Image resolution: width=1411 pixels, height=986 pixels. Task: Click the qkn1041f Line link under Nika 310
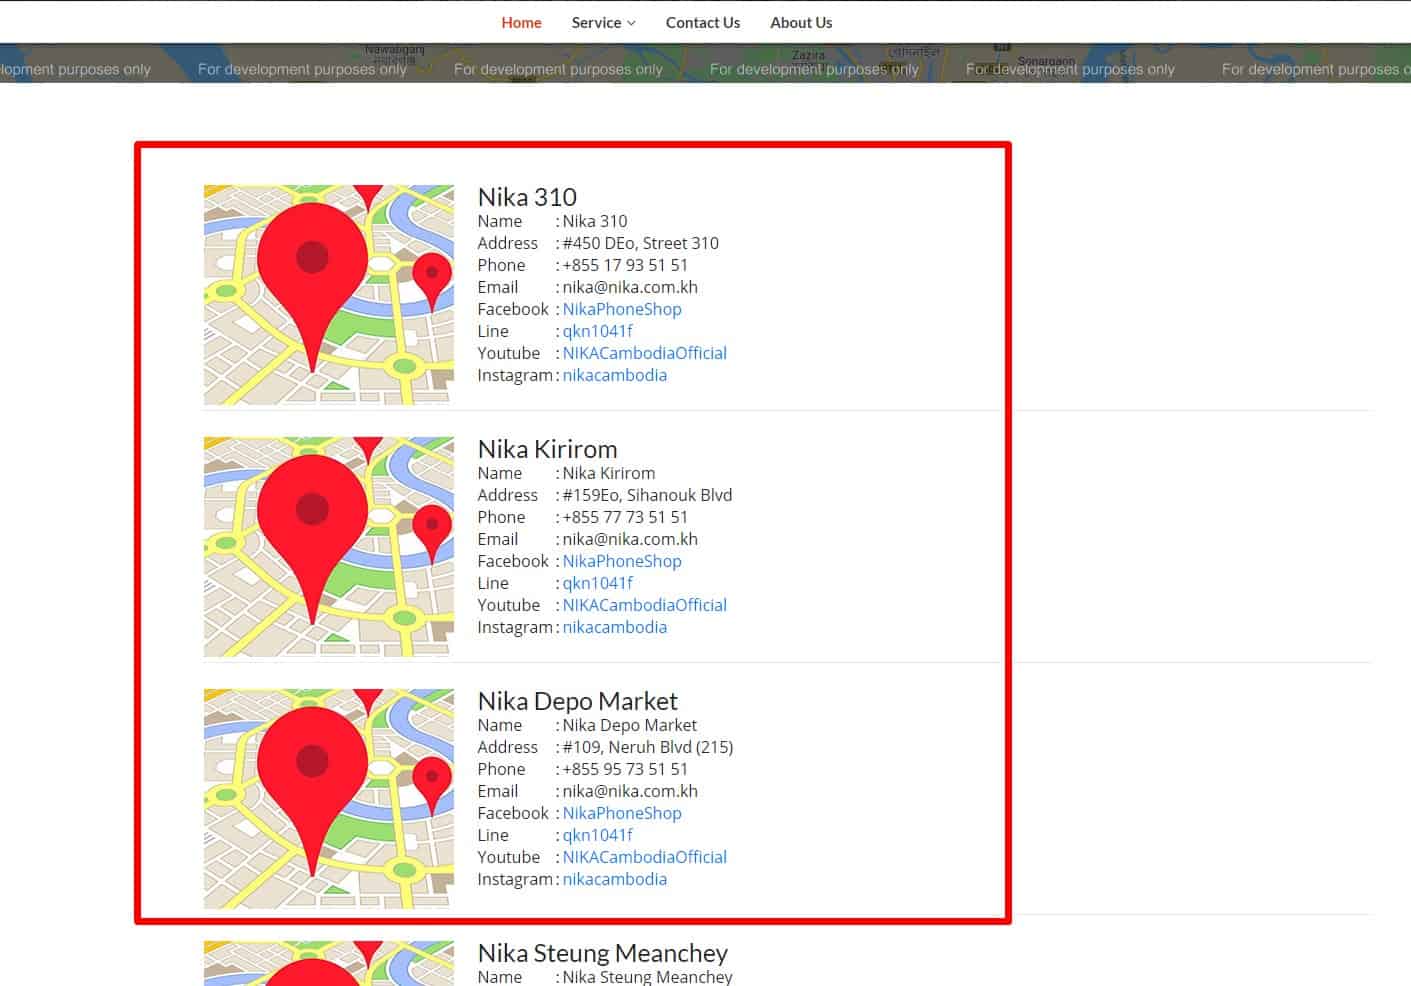click(597, 331)
